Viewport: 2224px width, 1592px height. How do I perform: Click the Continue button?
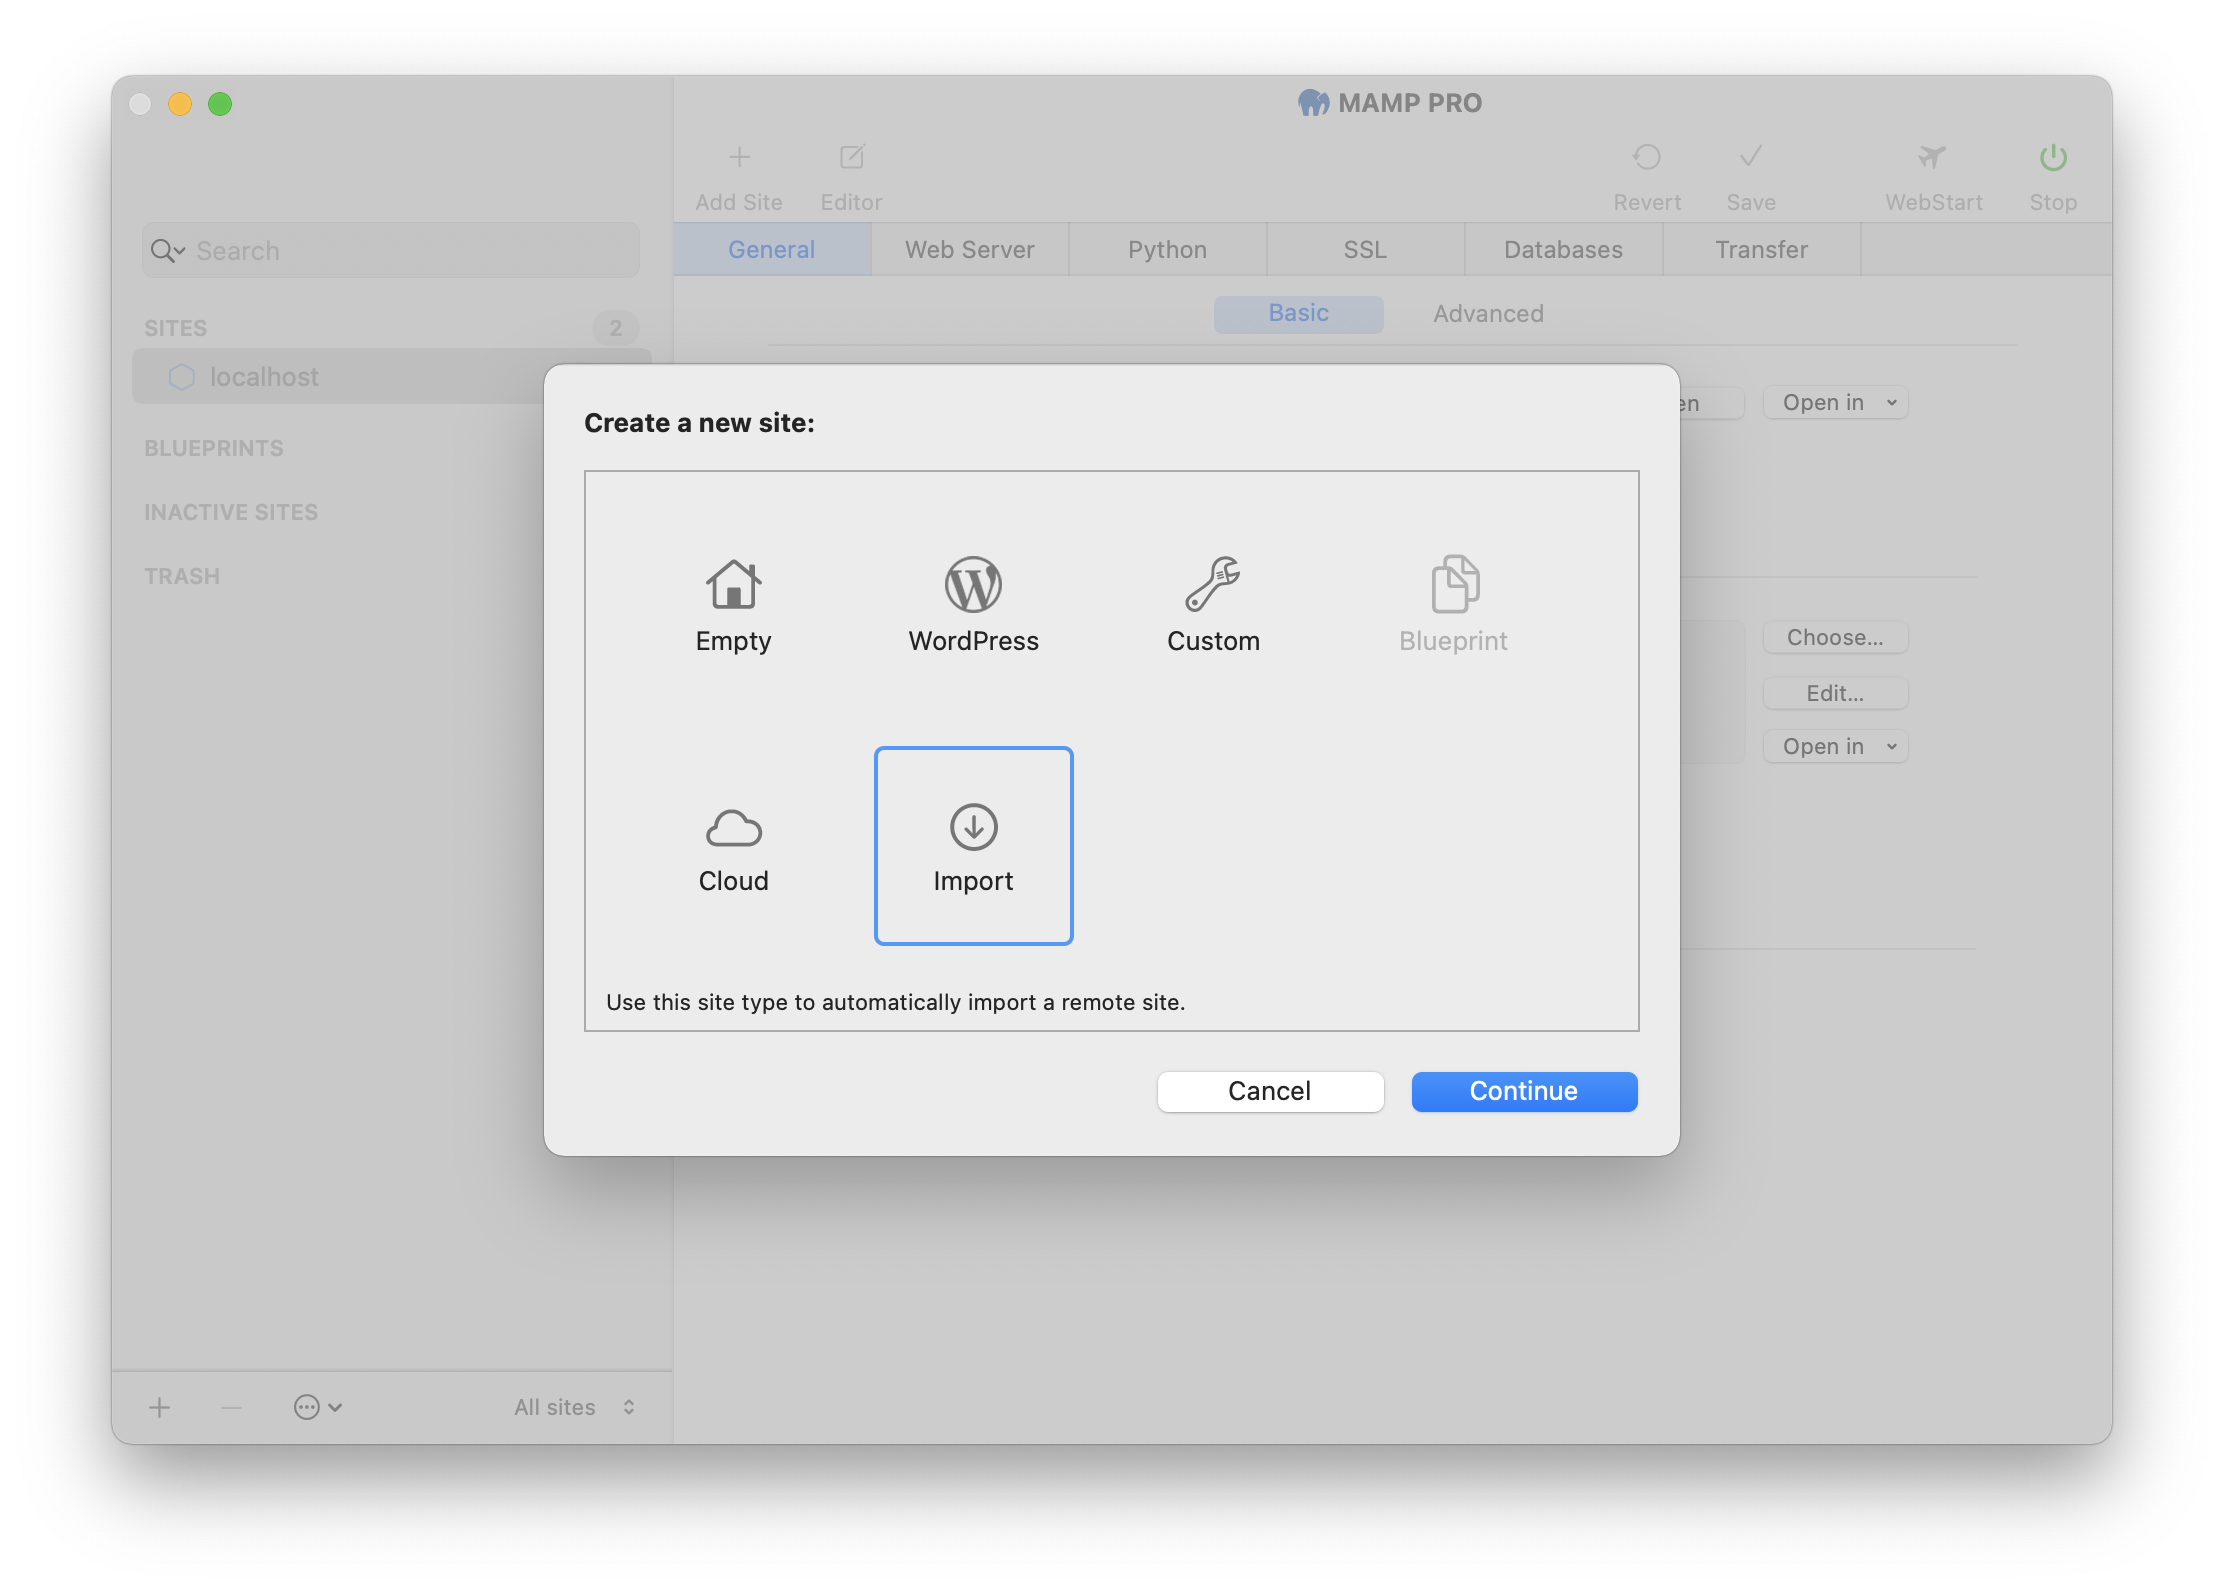1523,1089
